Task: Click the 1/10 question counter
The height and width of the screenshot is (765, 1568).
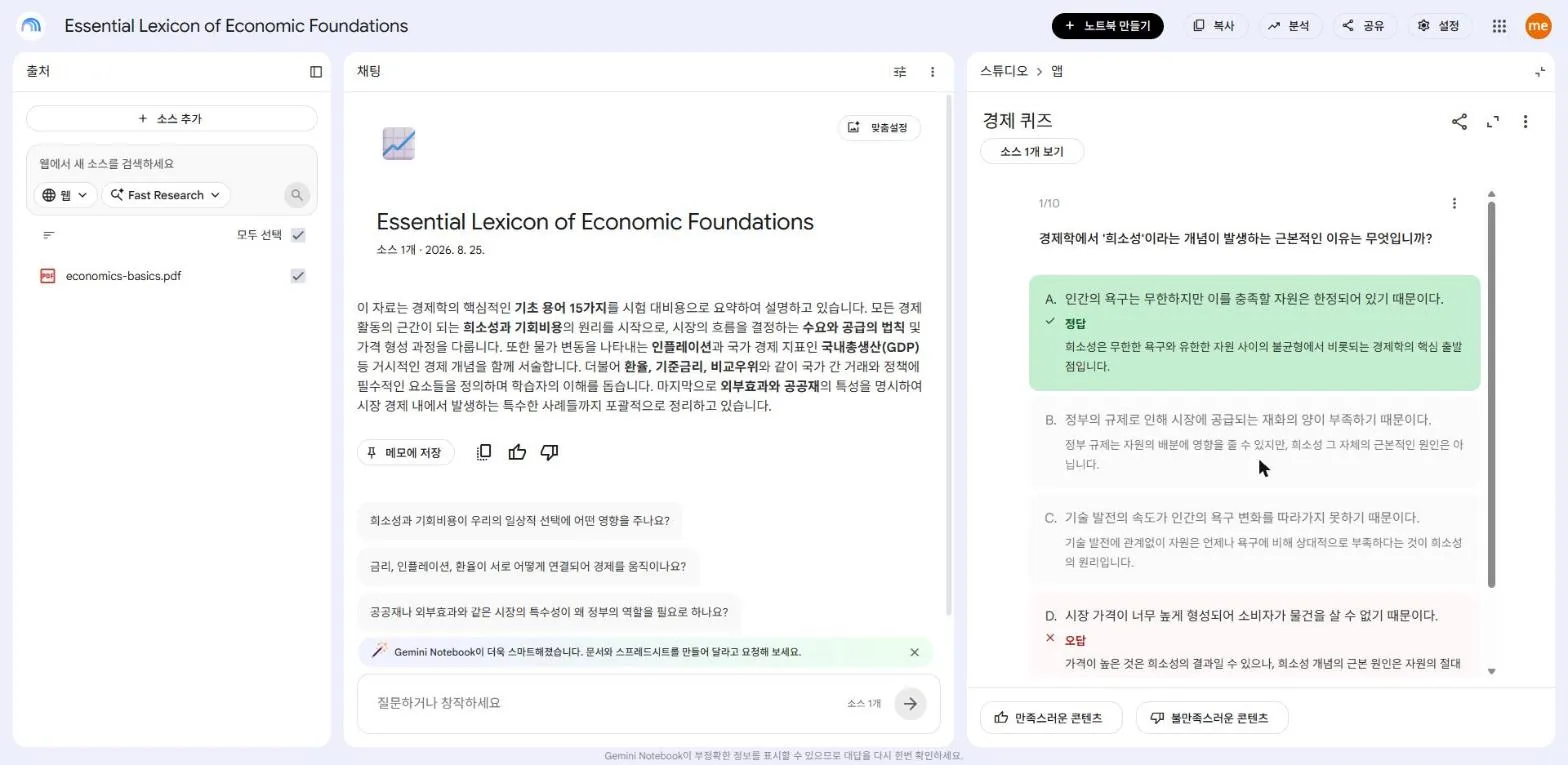Action: (x=1049, y=203)
